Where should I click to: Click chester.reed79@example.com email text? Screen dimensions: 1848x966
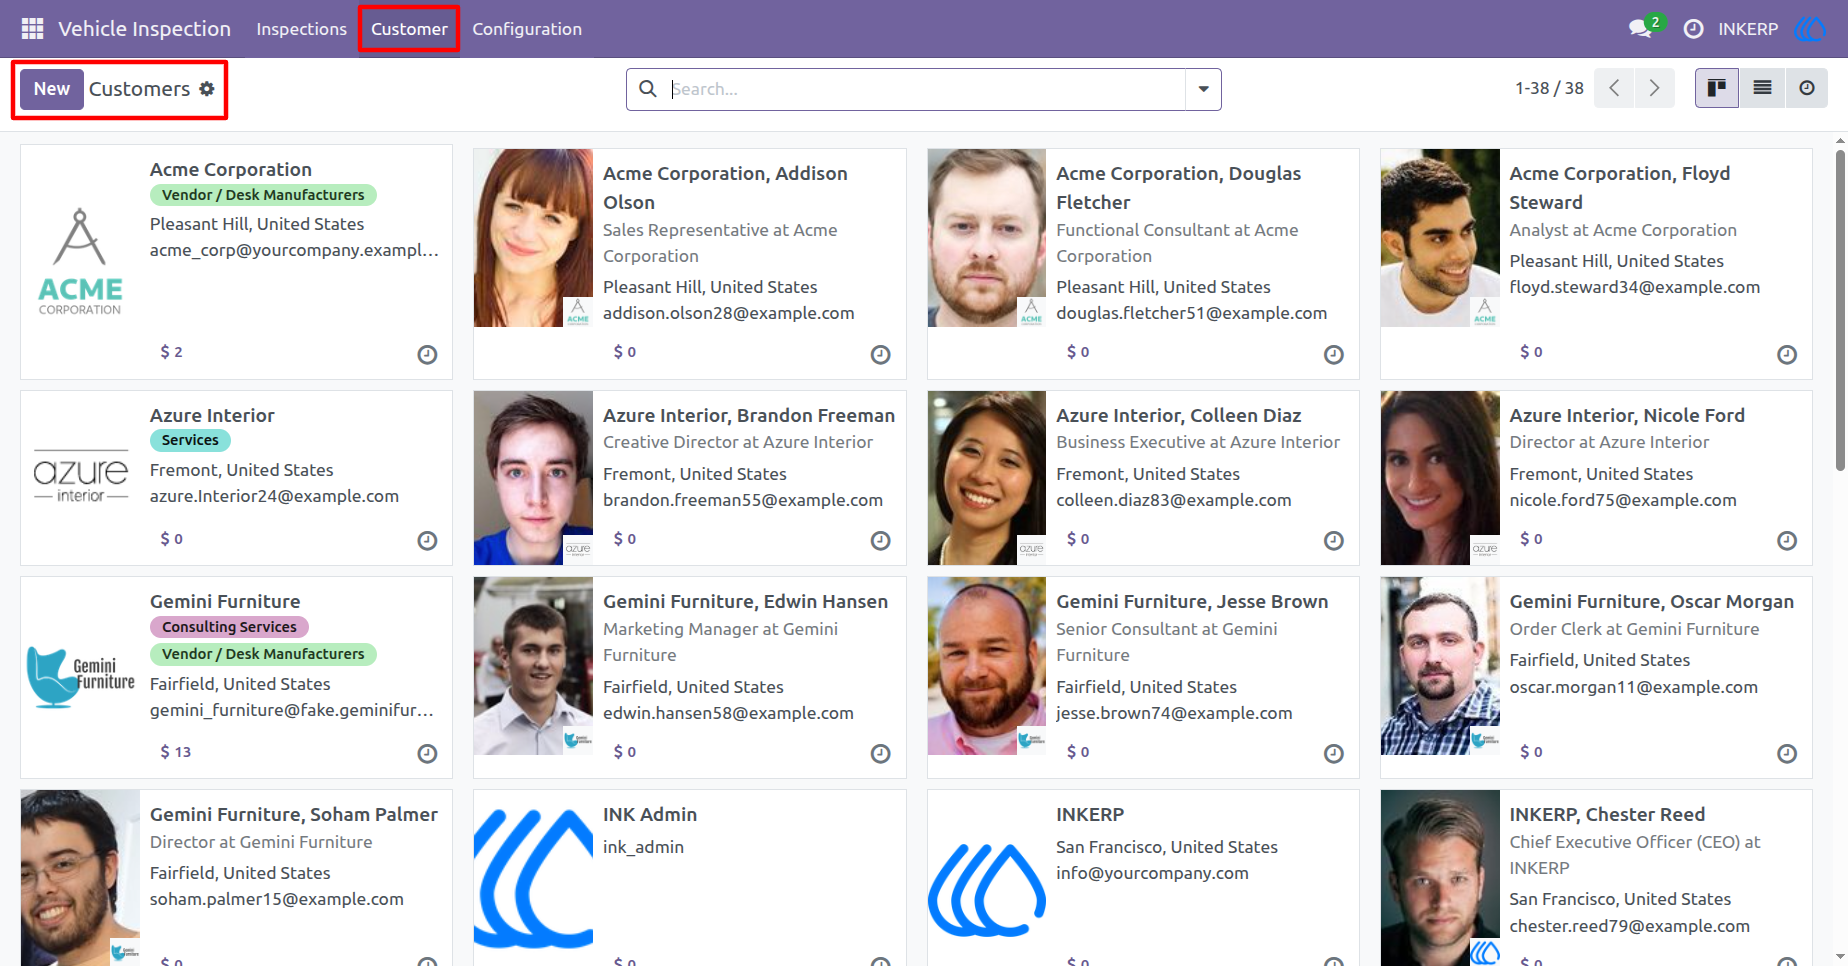point(1629,926)
